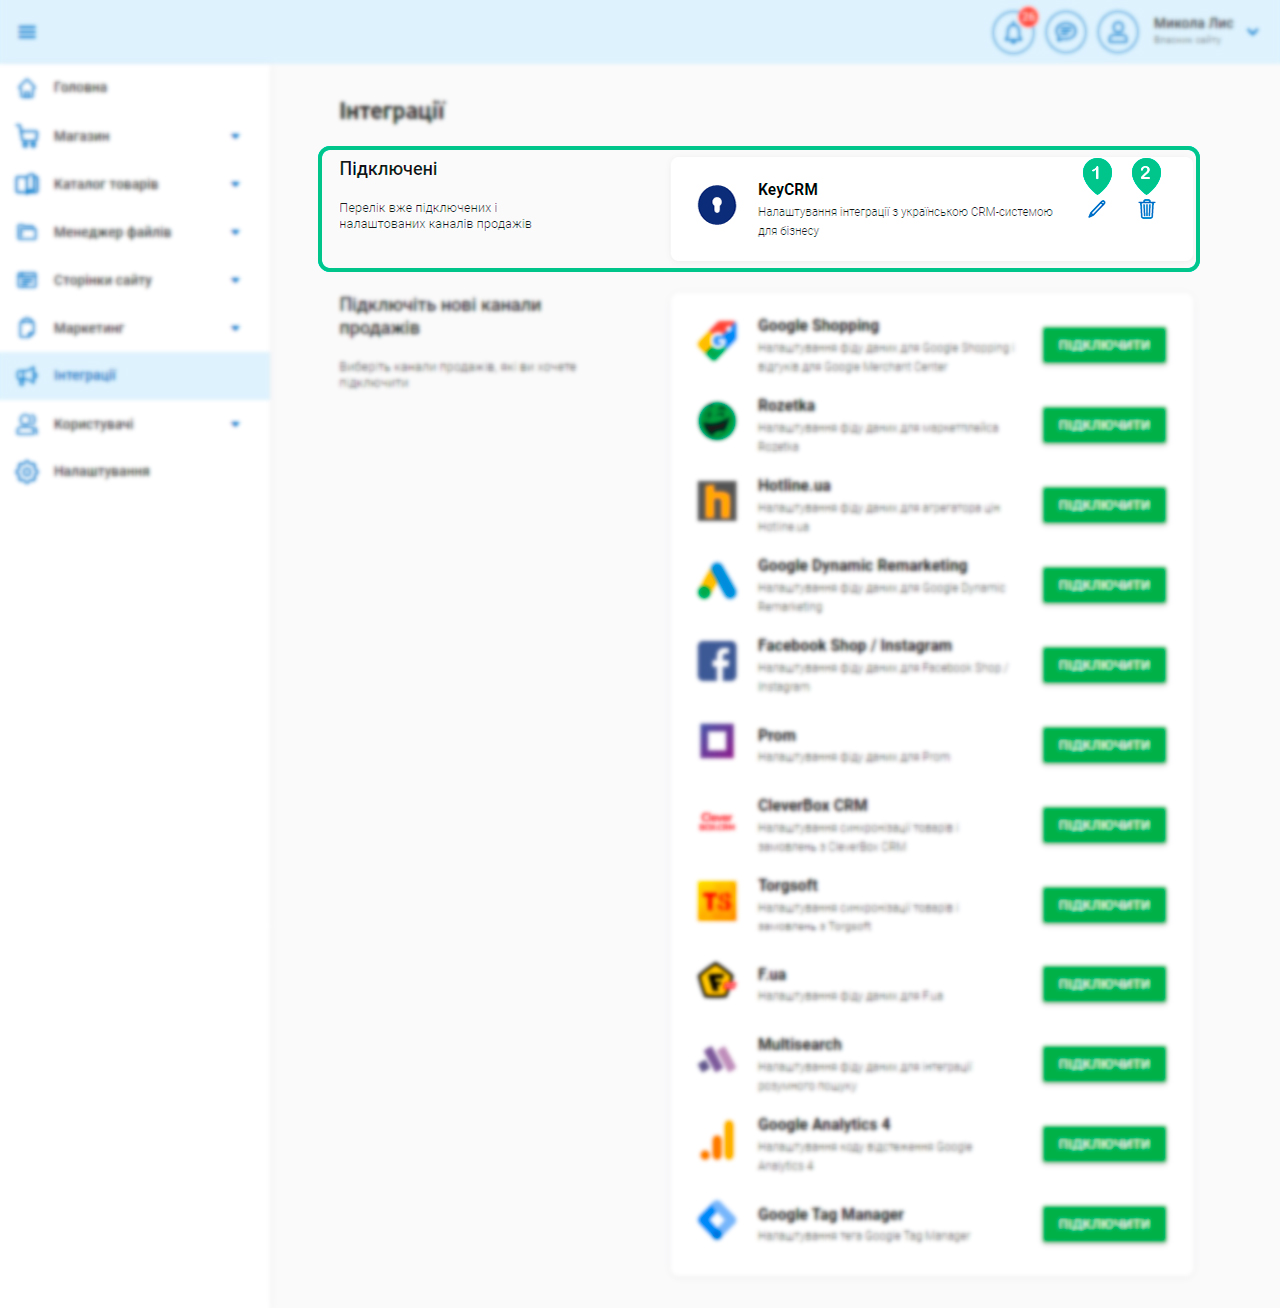Delete the KeyCRM integration with trash icon
1280x1308 pixels.
pos(1147,209)
